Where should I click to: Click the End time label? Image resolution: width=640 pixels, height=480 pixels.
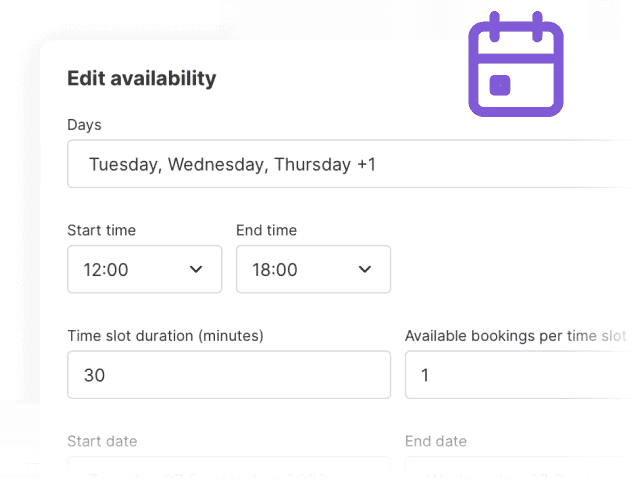266,230
